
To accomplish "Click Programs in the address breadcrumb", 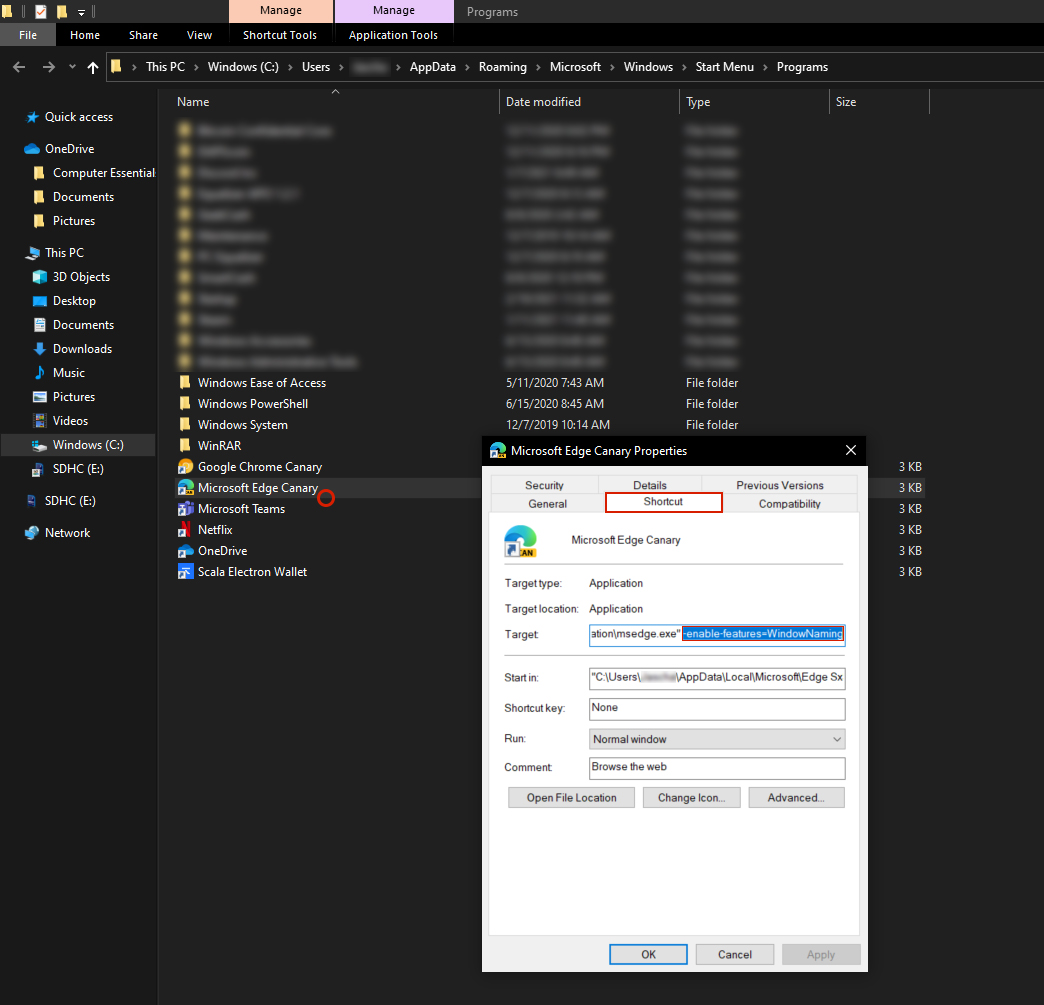I will click(x=802, y=67).
